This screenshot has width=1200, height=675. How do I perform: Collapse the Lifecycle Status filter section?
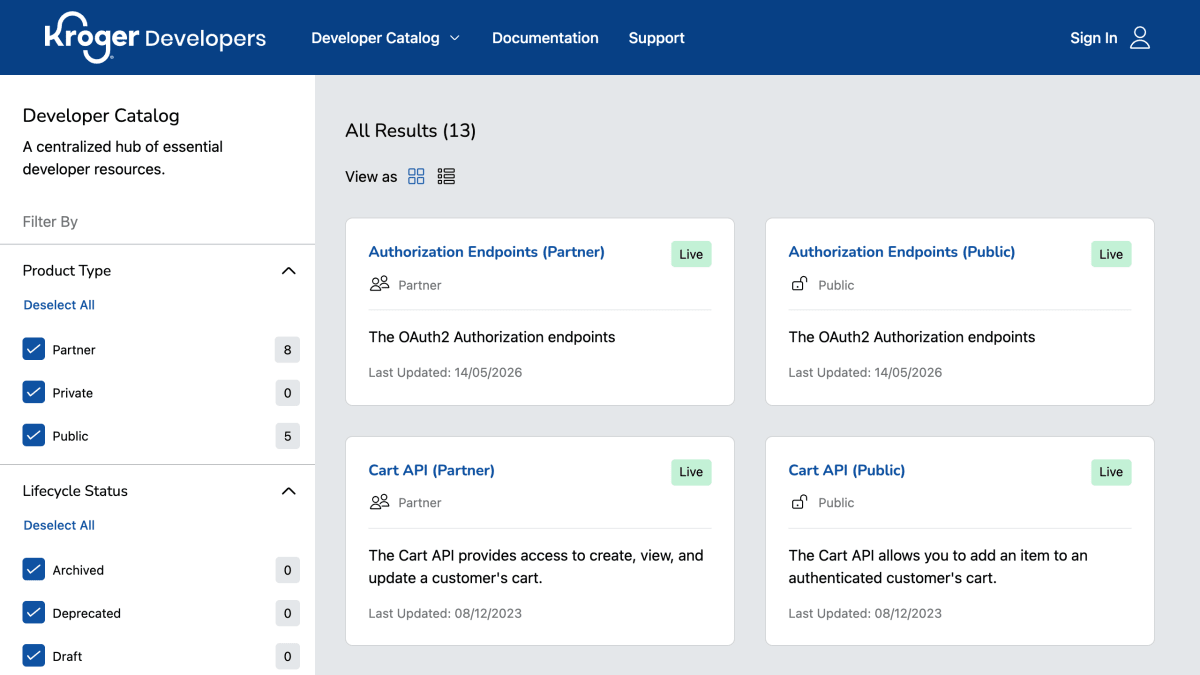point(289,491)
